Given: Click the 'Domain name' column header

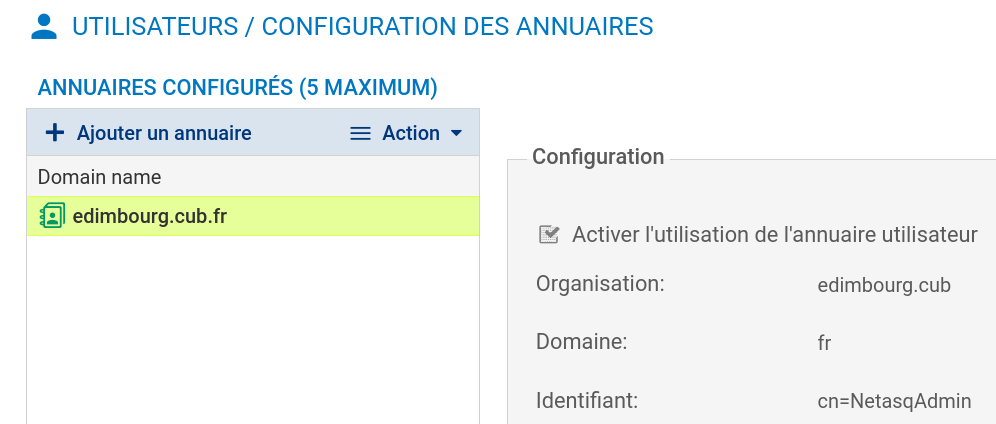Looking at the screenshot, I should click(x=100, y=177).
